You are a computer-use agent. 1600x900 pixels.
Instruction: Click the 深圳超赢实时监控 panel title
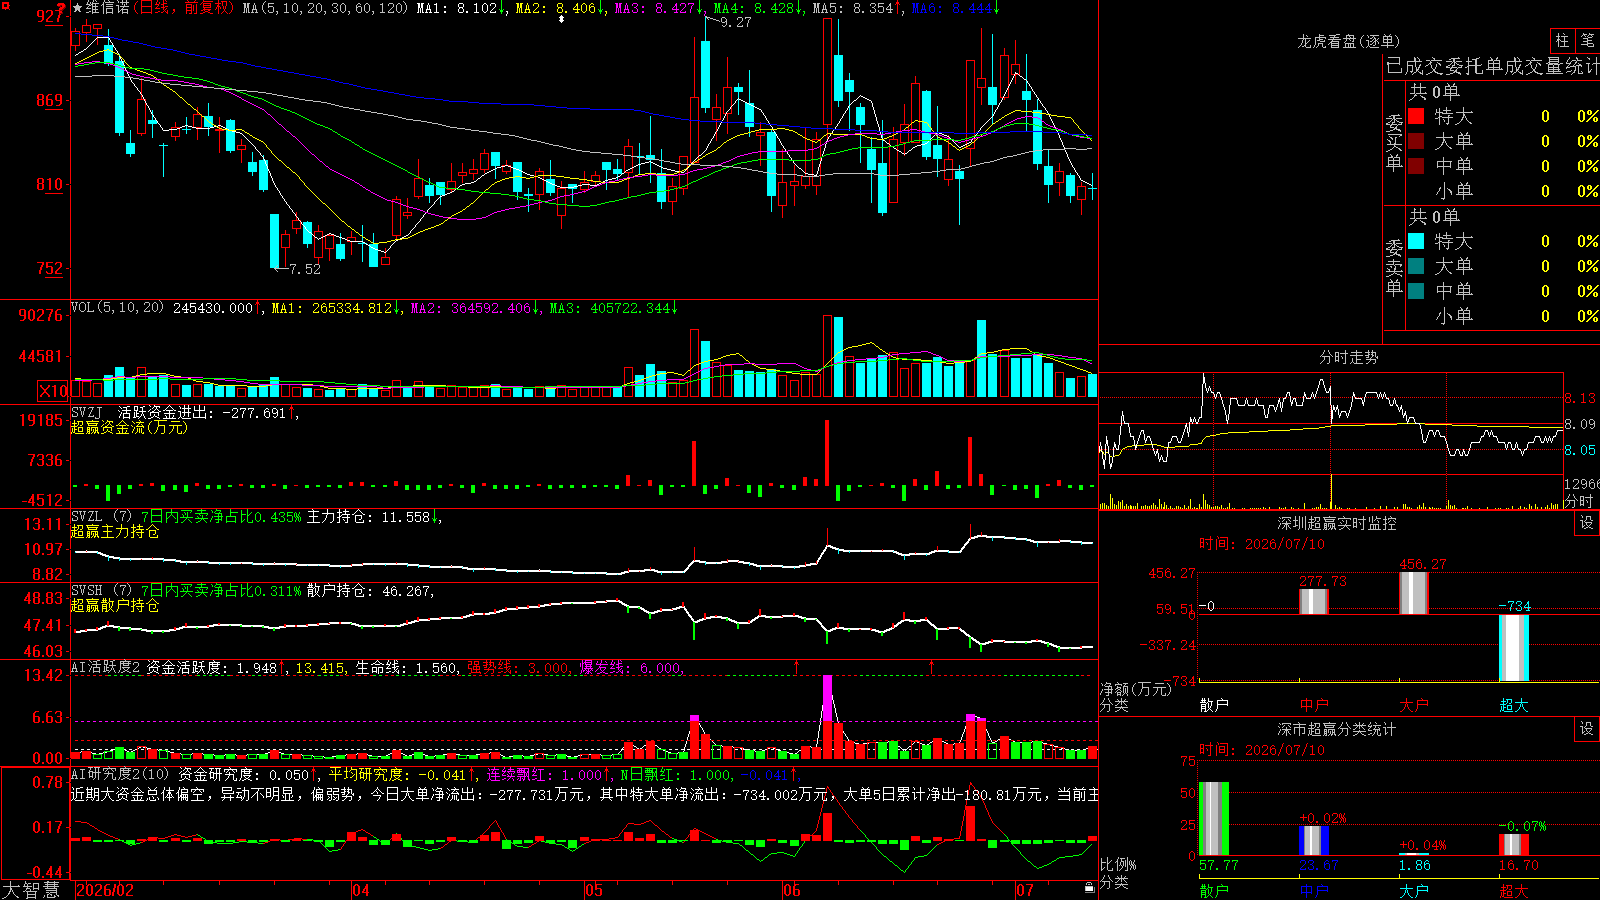pyautogui.click(x=1337, y=523)
